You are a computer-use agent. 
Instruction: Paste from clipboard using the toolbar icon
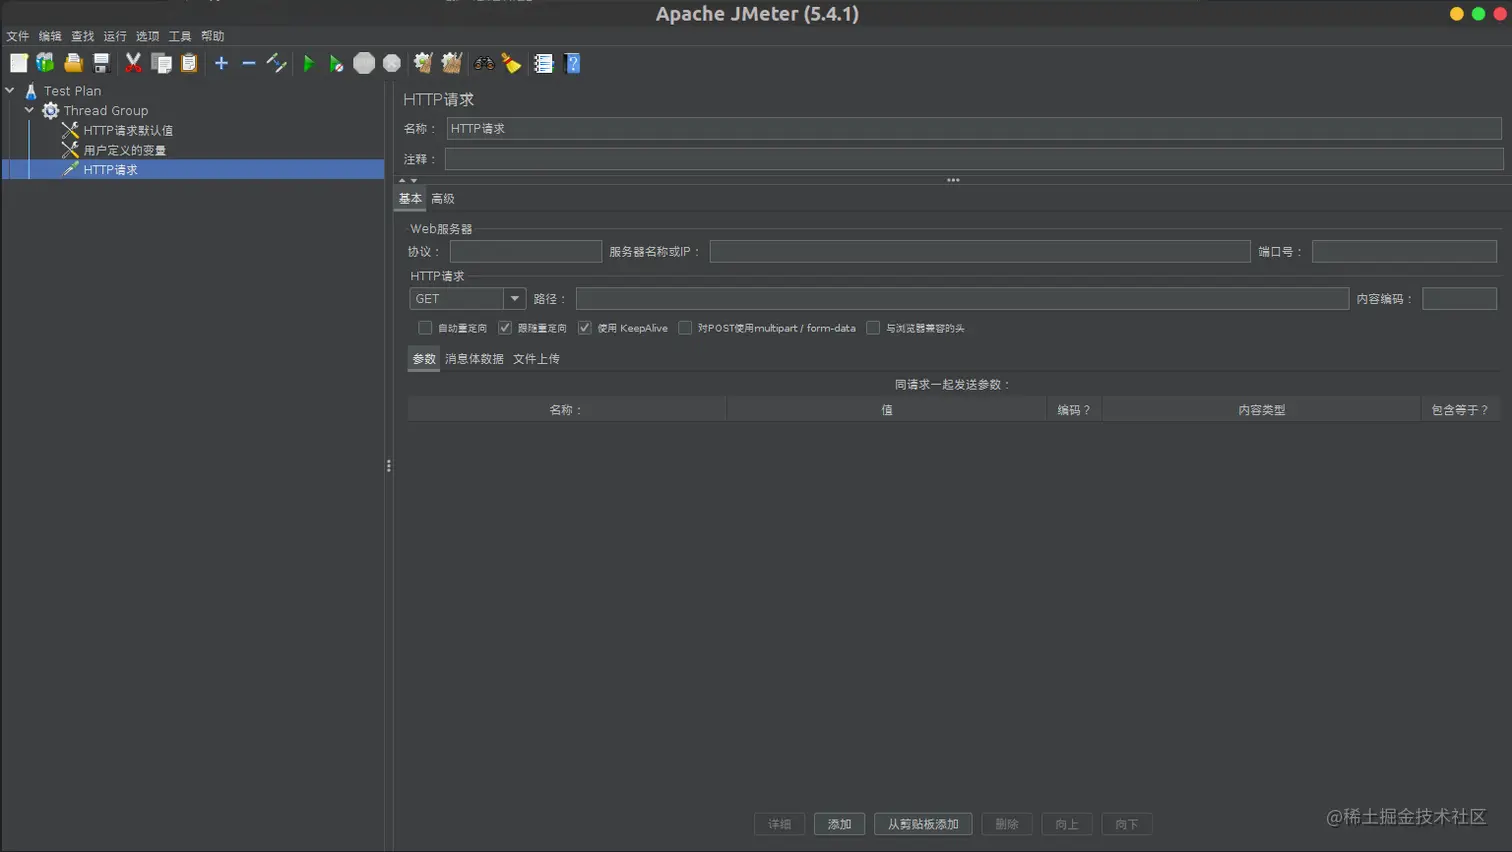click(x=189, y=63)
